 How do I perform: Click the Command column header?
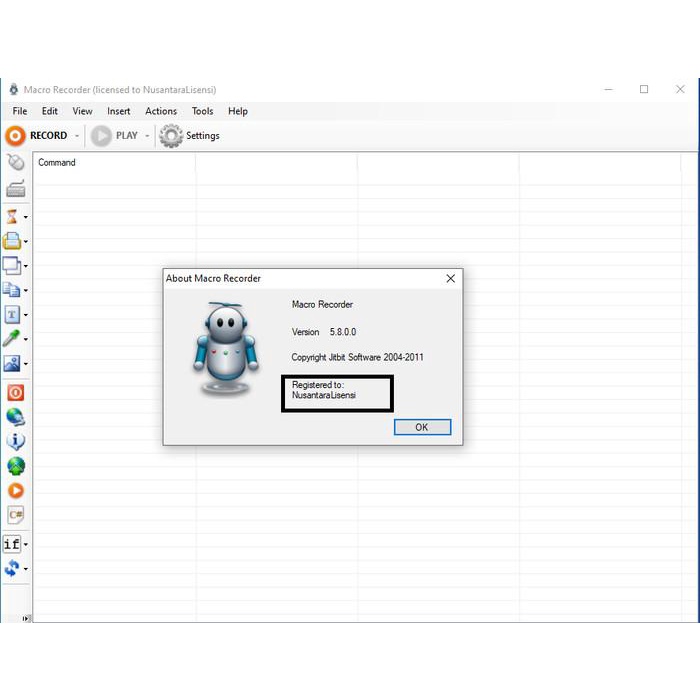(57, 163)
